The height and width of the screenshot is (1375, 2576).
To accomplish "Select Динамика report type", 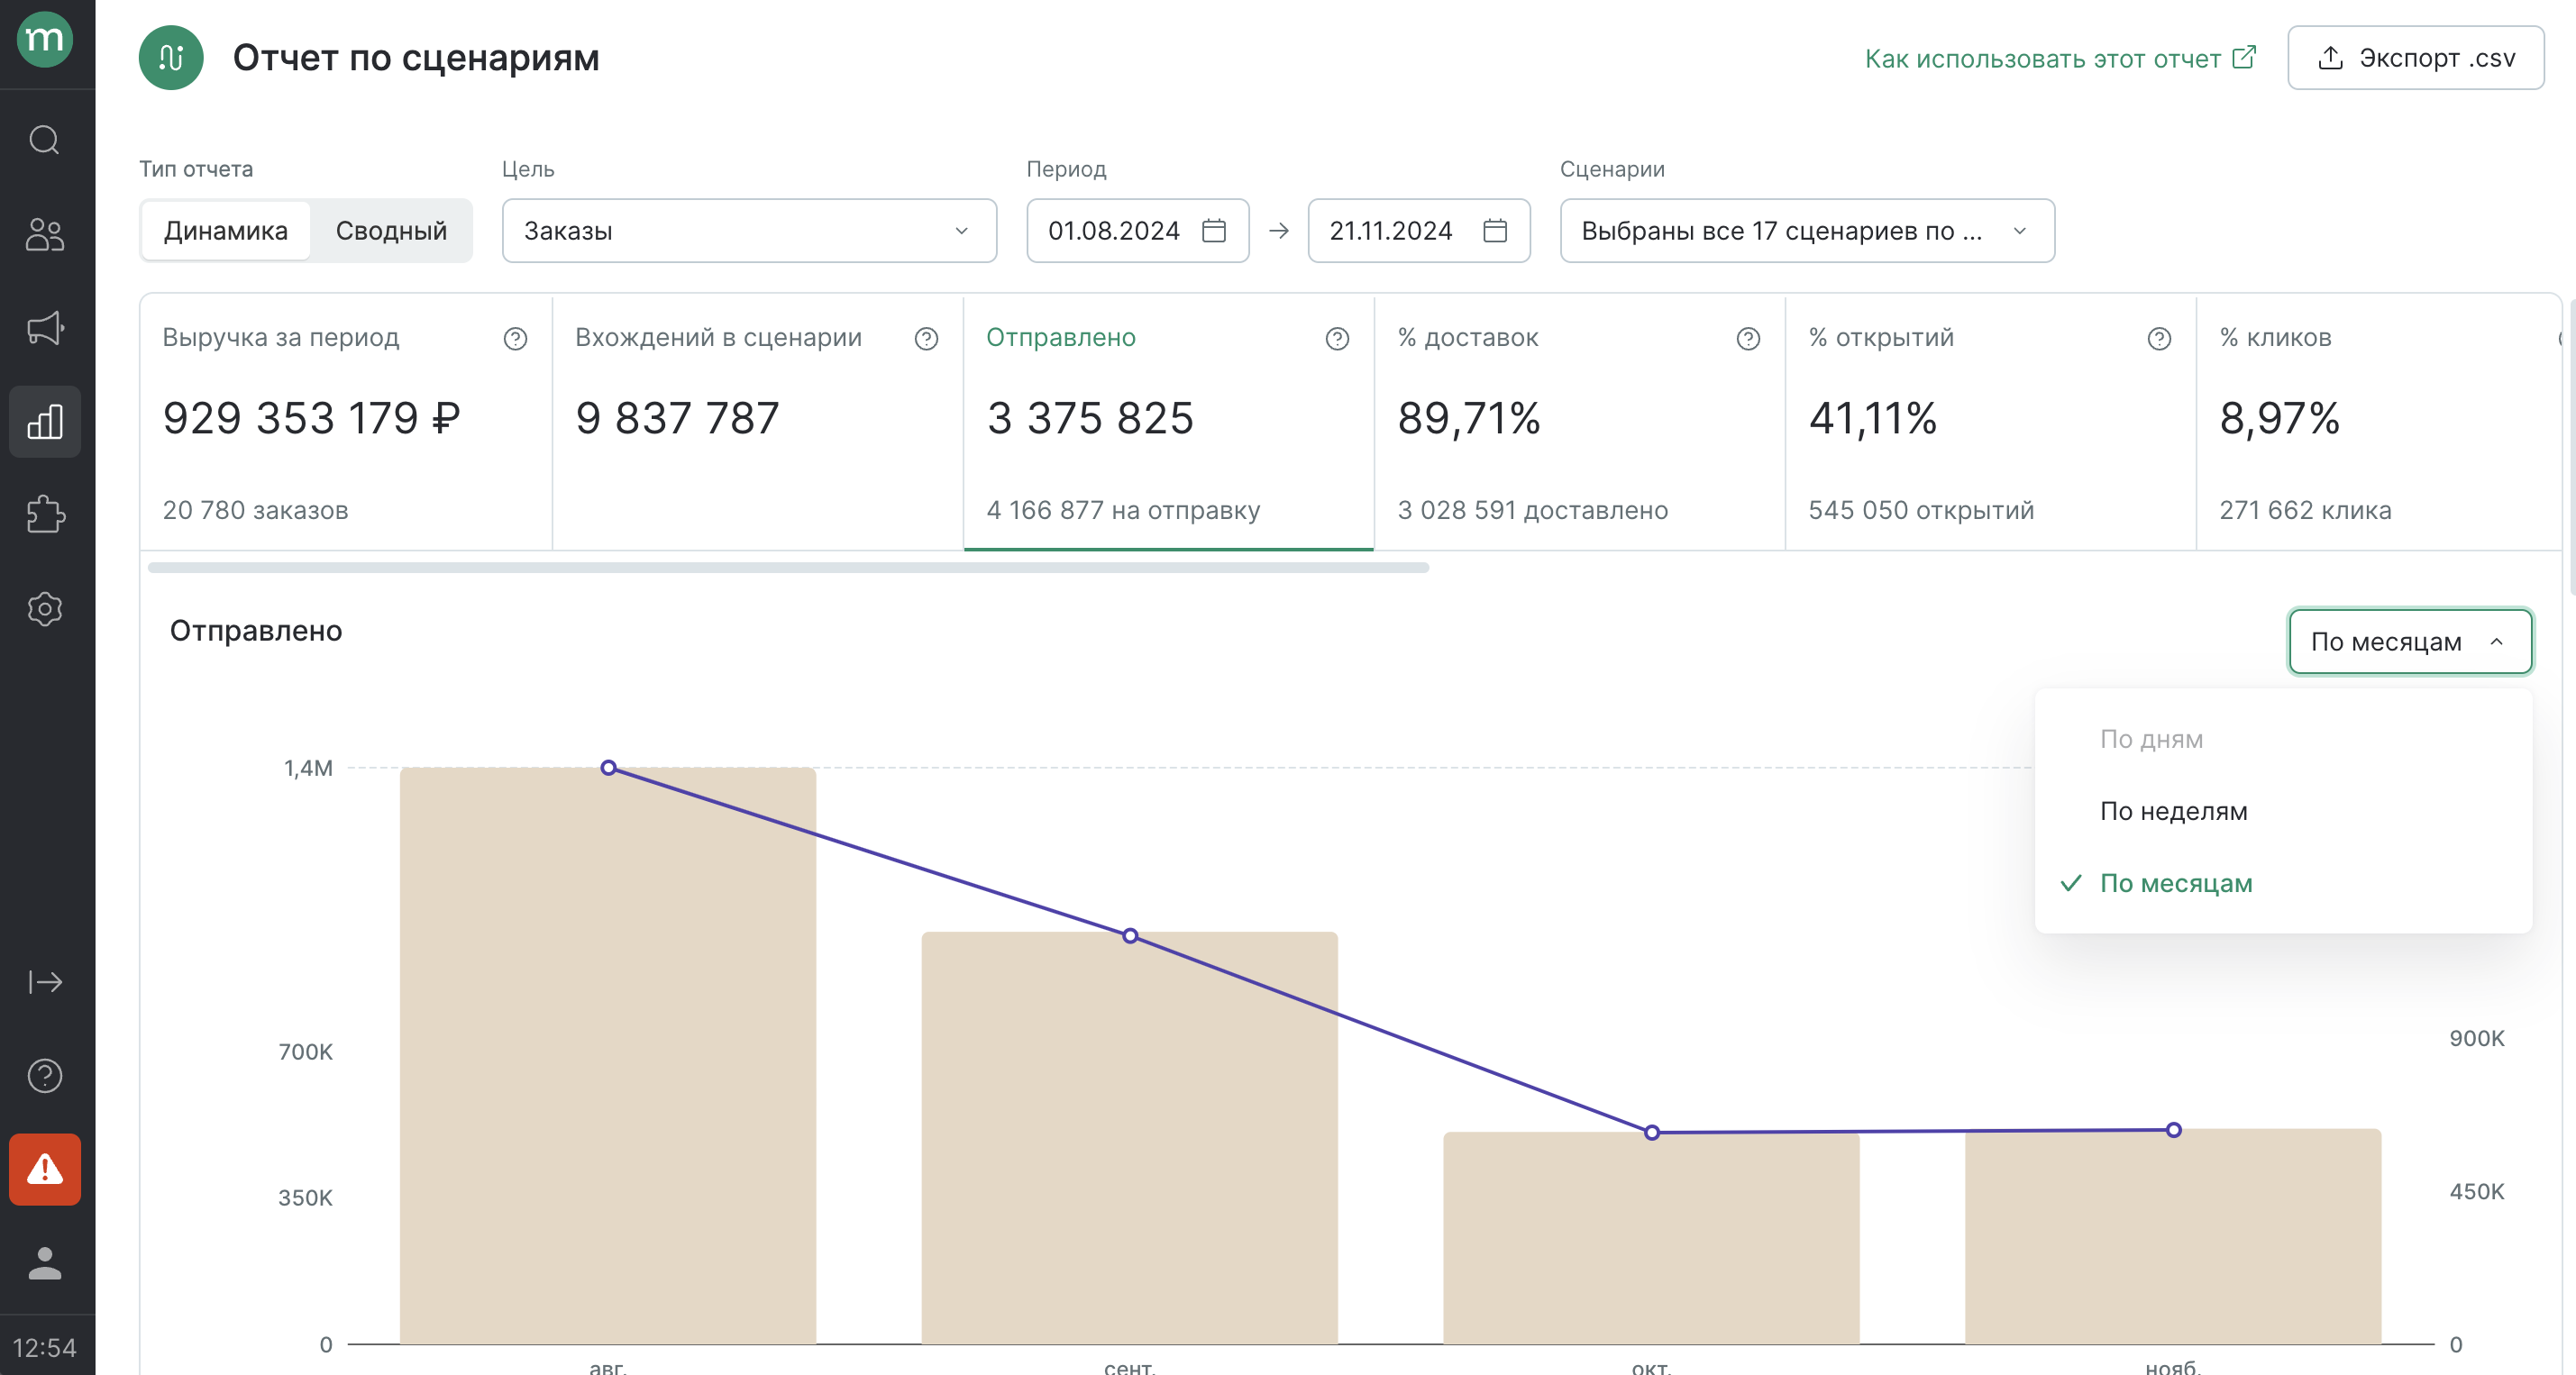I will [226, 231].
